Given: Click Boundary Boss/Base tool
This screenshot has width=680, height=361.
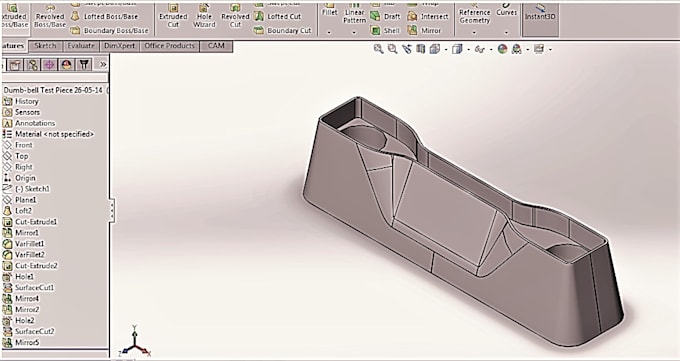Looking at the screenshot, I should coord(109,30).
